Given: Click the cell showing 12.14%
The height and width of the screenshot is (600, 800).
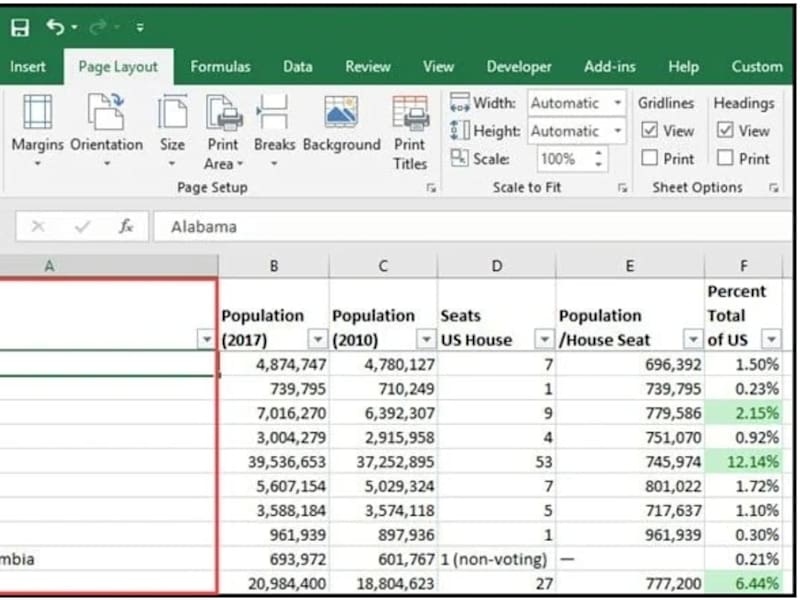Looking at the screenshot, I should (x=743, y=462).
